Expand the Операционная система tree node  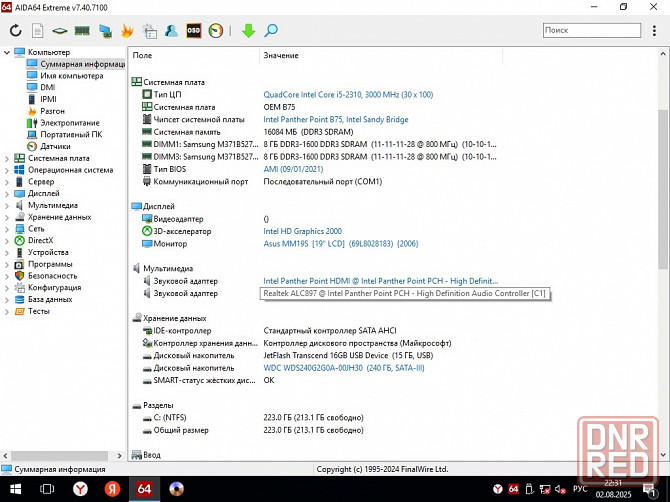coord(6,170)
